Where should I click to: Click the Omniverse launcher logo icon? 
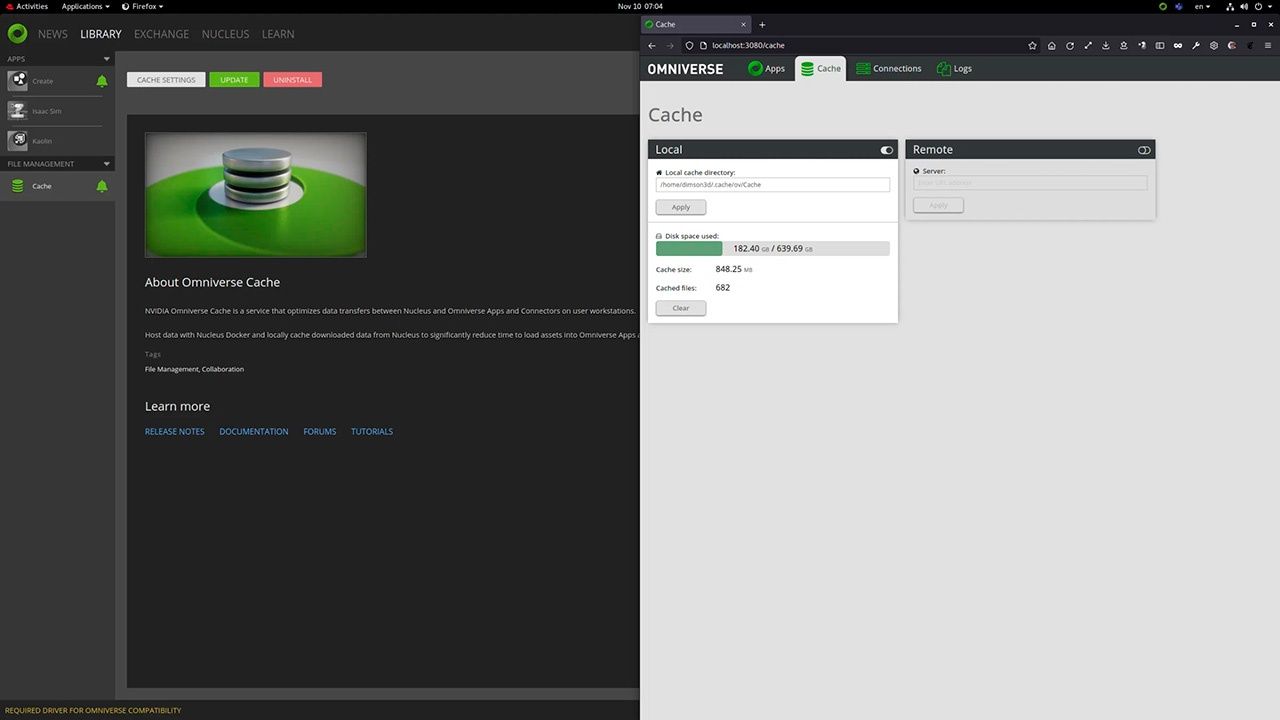click(17, 34)
